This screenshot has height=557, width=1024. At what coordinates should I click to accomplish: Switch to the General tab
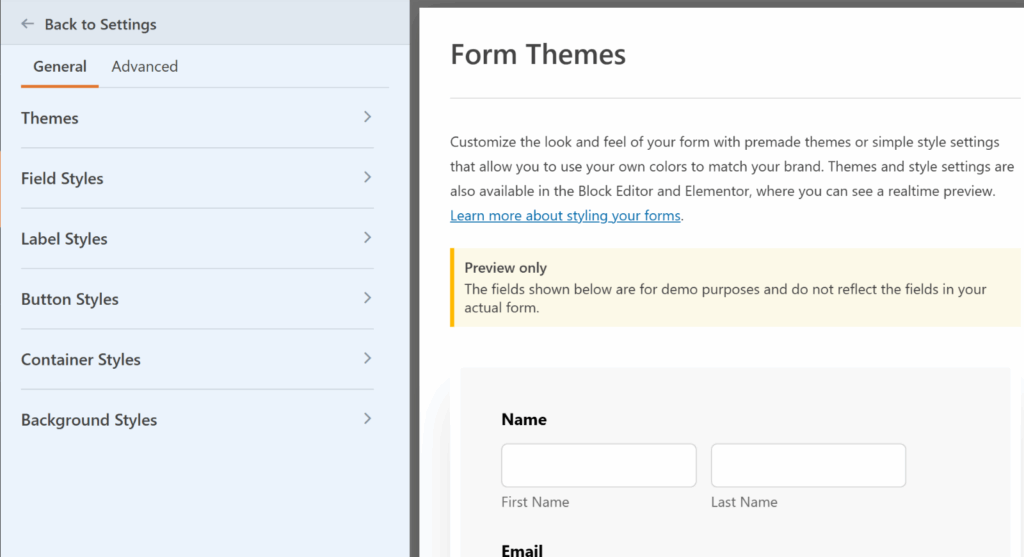pyautogui.click(x=59, y=66)
